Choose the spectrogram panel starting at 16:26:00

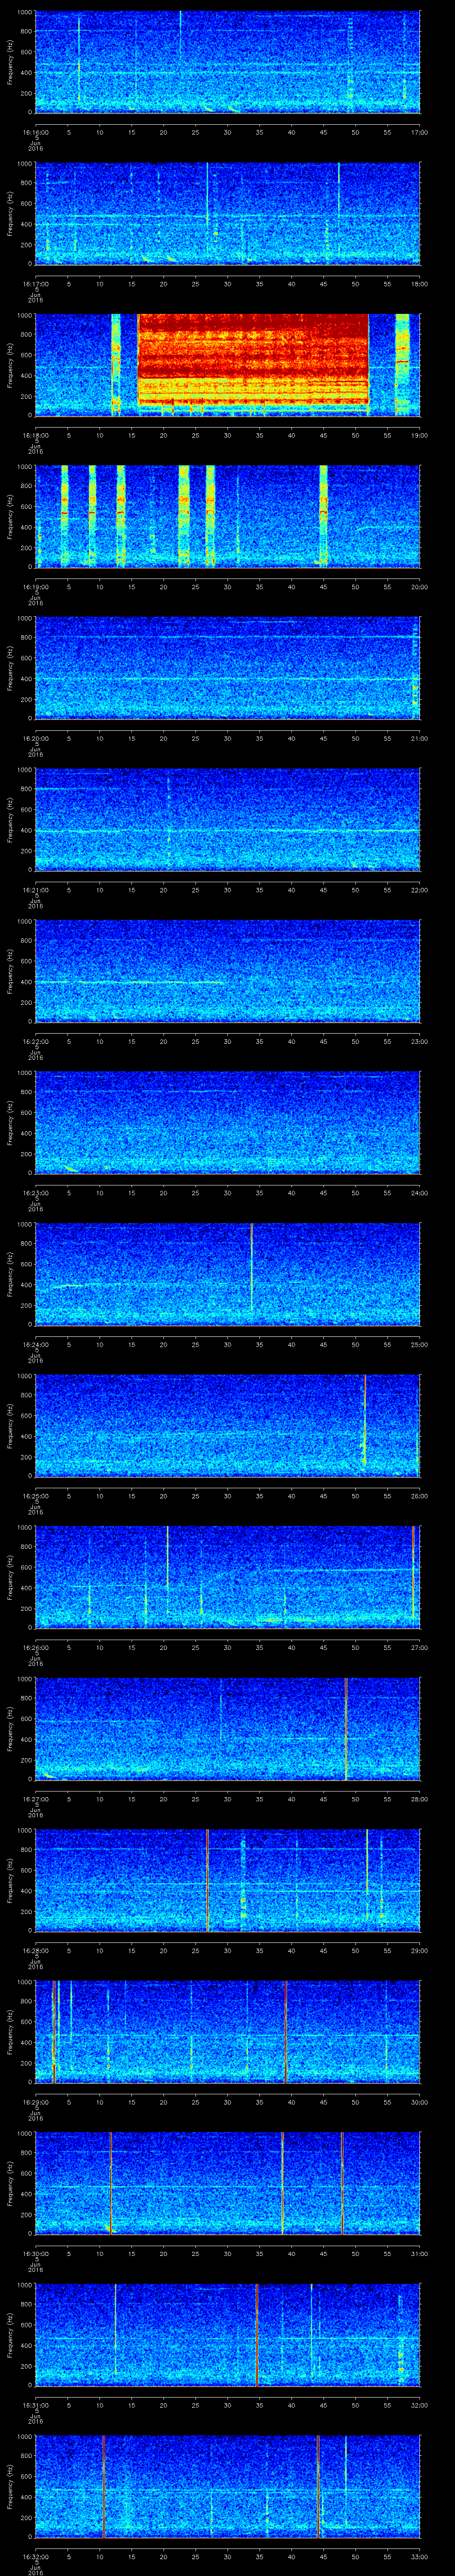227,1577
